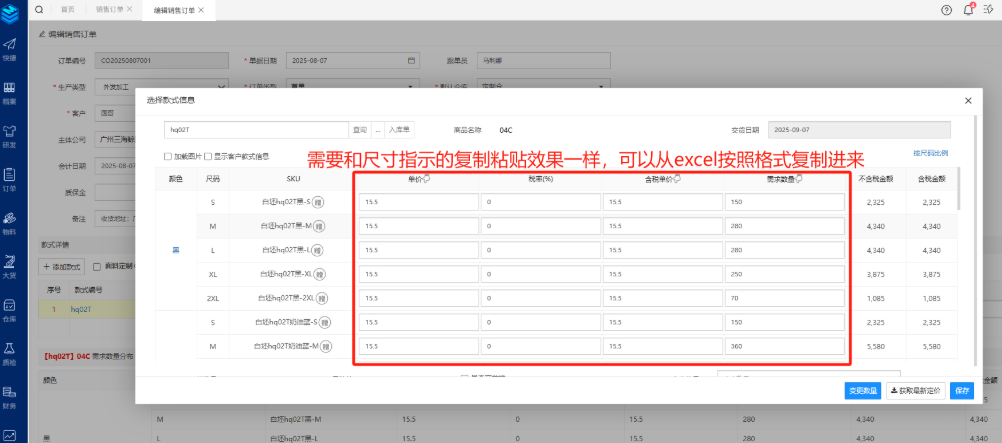Click the 保存 button in dialog
The height and width of the screenshot is (443, 1002).
[962, 391]
